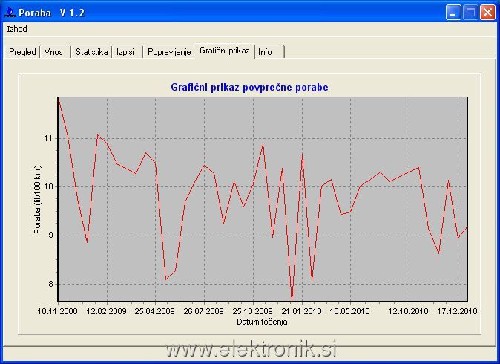
Task: Click the 17.12.2010 date label
Action: pyautogui.click(x=457, y=311)
